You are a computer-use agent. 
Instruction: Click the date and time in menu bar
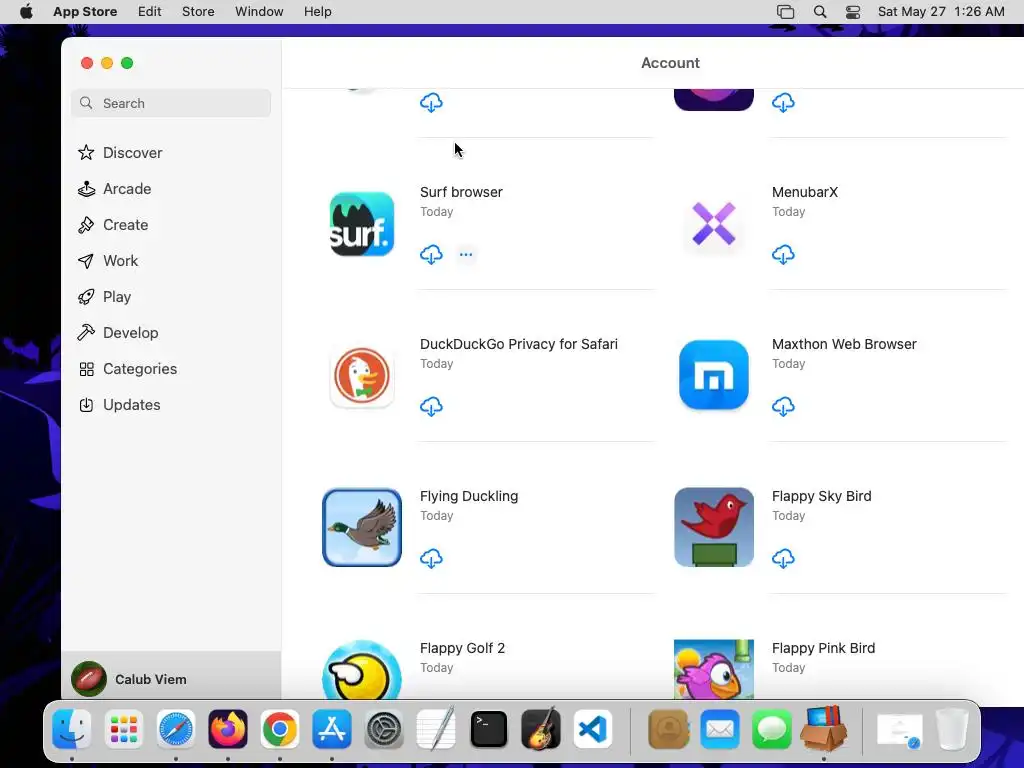tap(941, 12)
